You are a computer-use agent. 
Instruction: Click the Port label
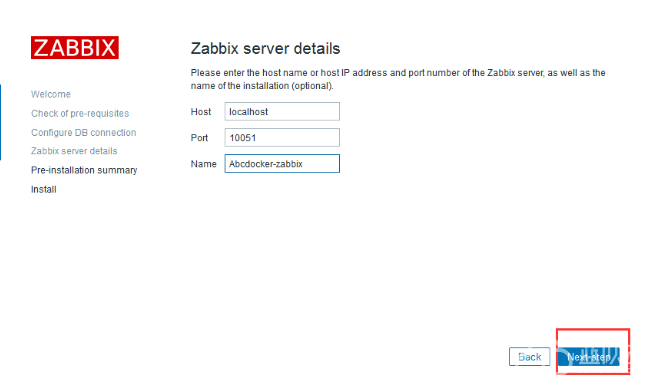199,138
